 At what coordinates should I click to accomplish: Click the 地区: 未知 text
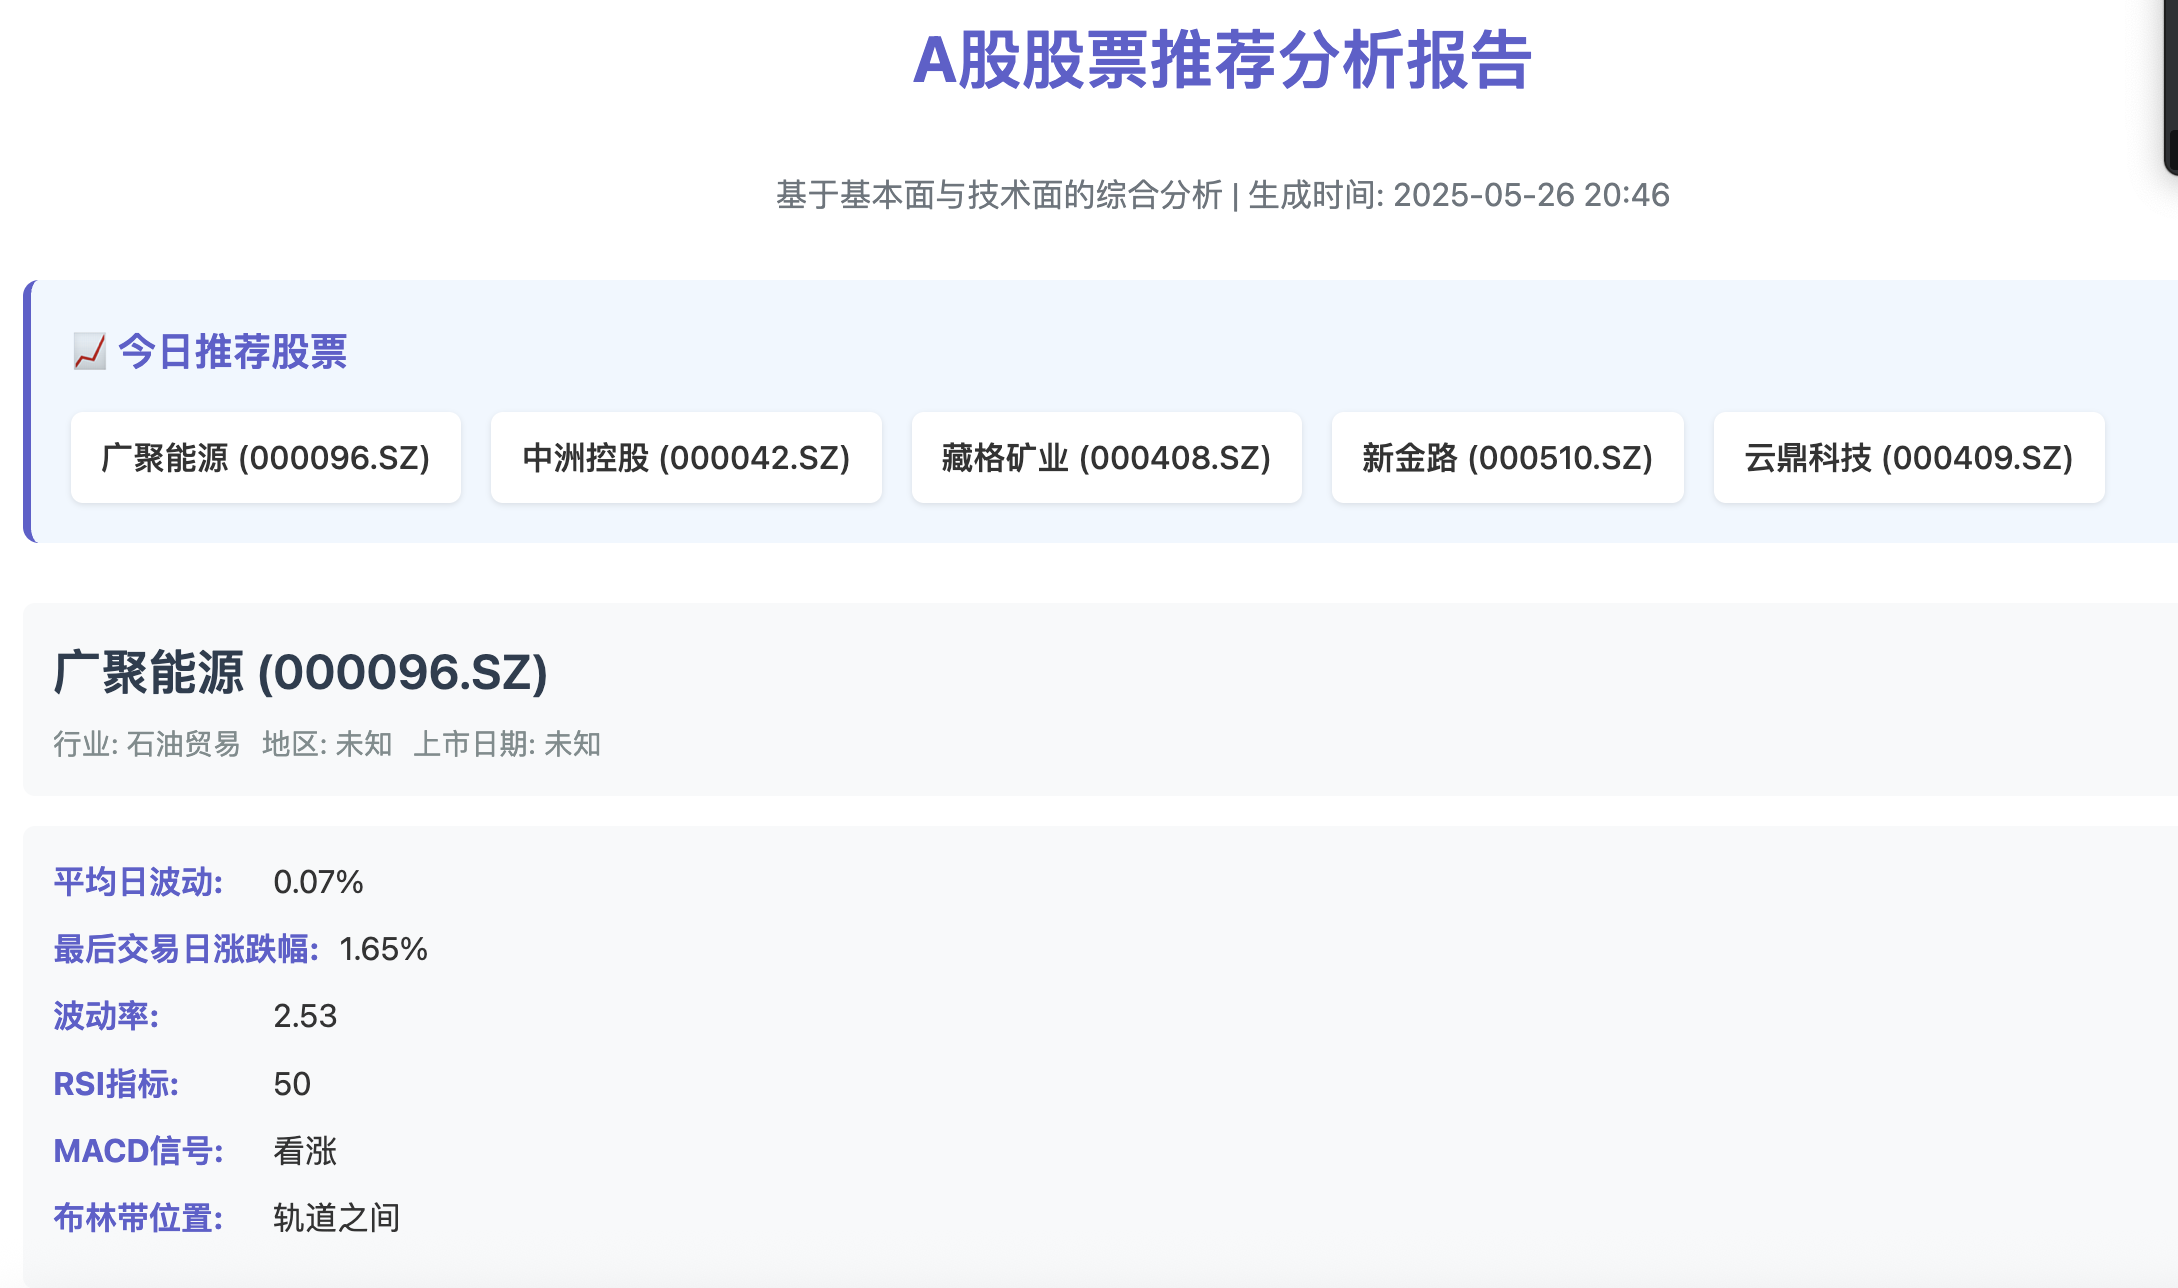327,744
